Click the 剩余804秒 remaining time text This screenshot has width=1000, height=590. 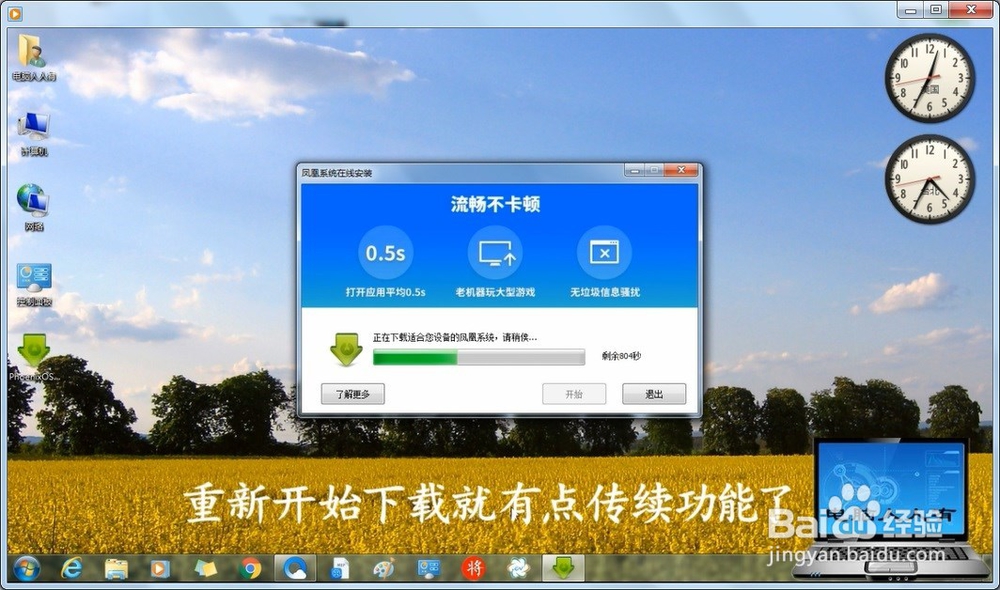[621, 356]
